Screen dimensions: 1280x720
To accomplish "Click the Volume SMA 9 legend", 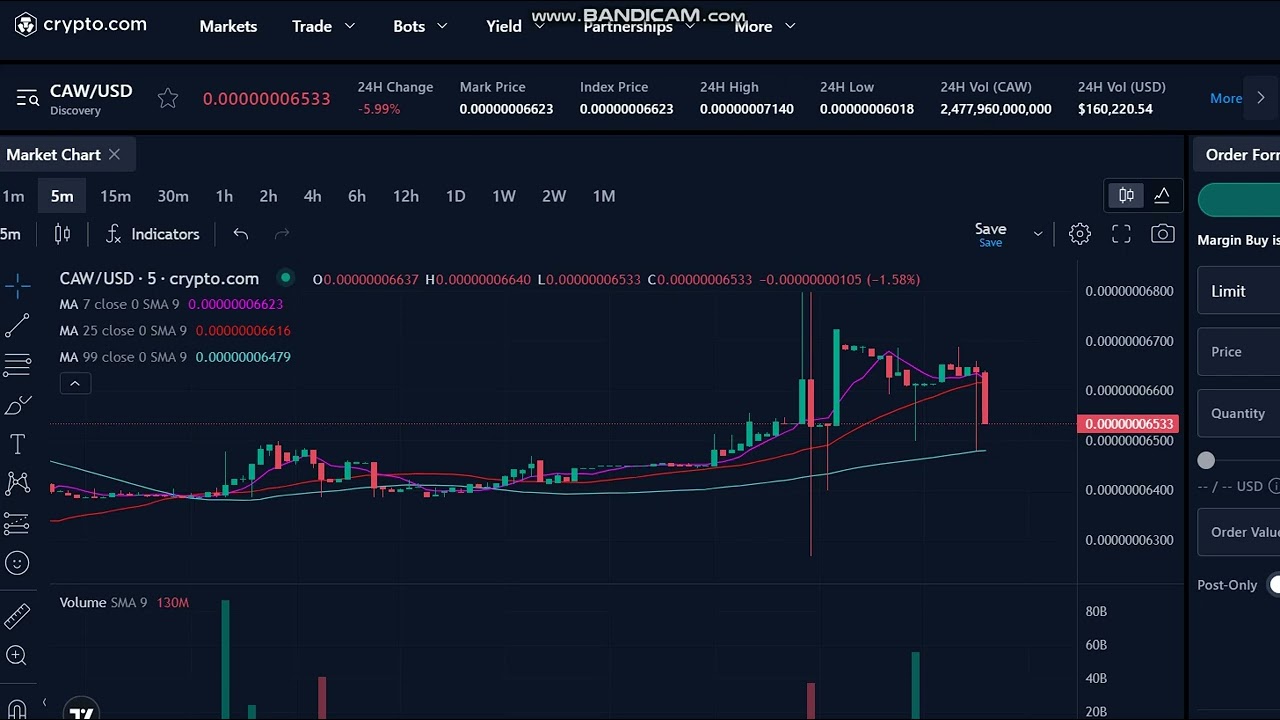I will tap(124, 602).
